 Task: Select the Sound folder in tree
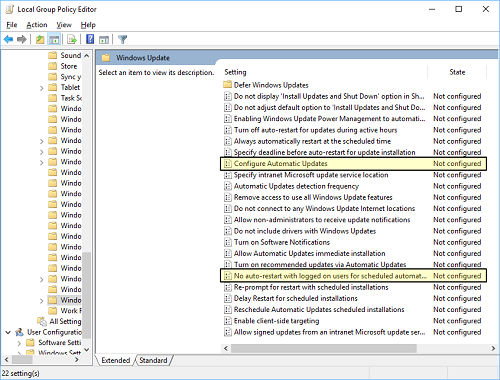click(65, 55)
